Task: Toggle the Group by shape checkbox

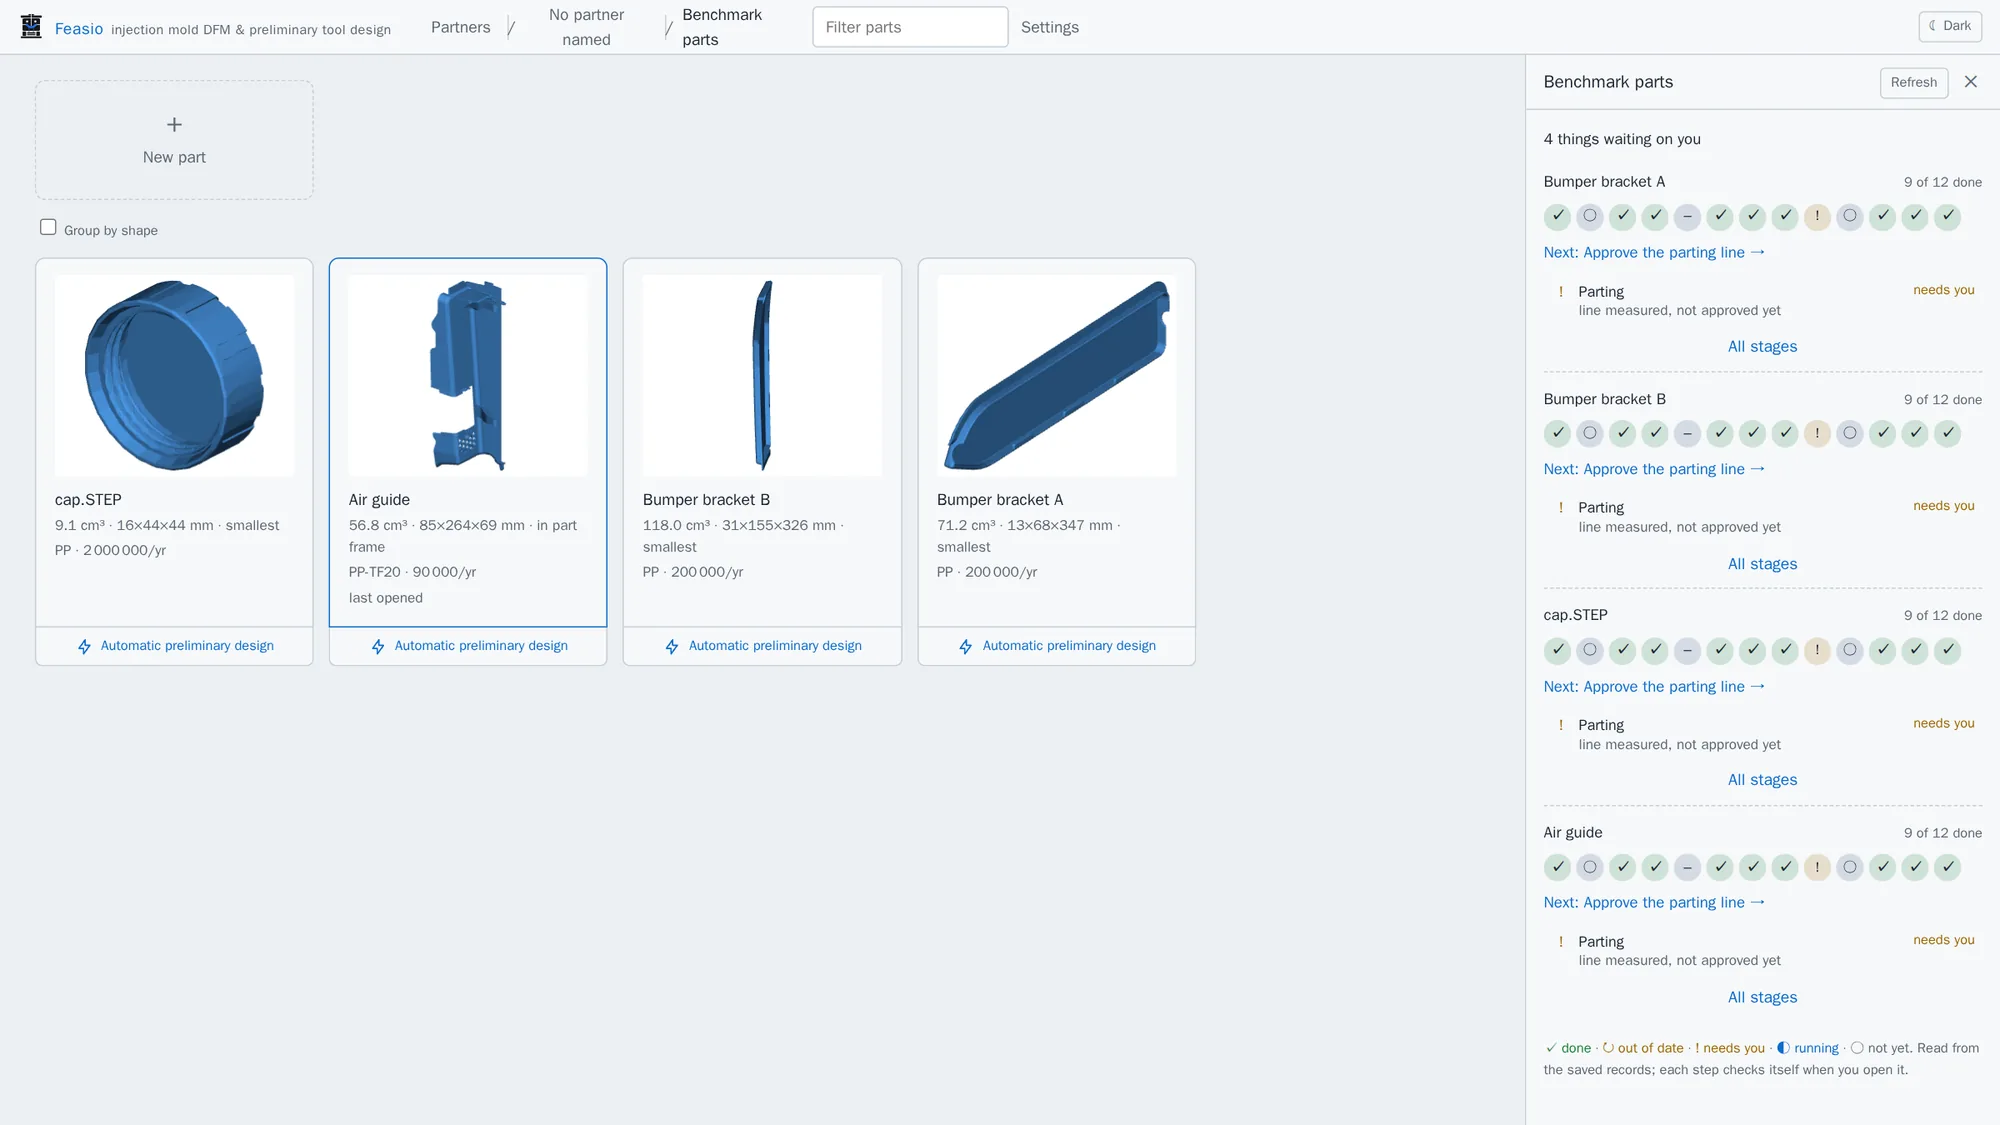Action: pos(48,227)
